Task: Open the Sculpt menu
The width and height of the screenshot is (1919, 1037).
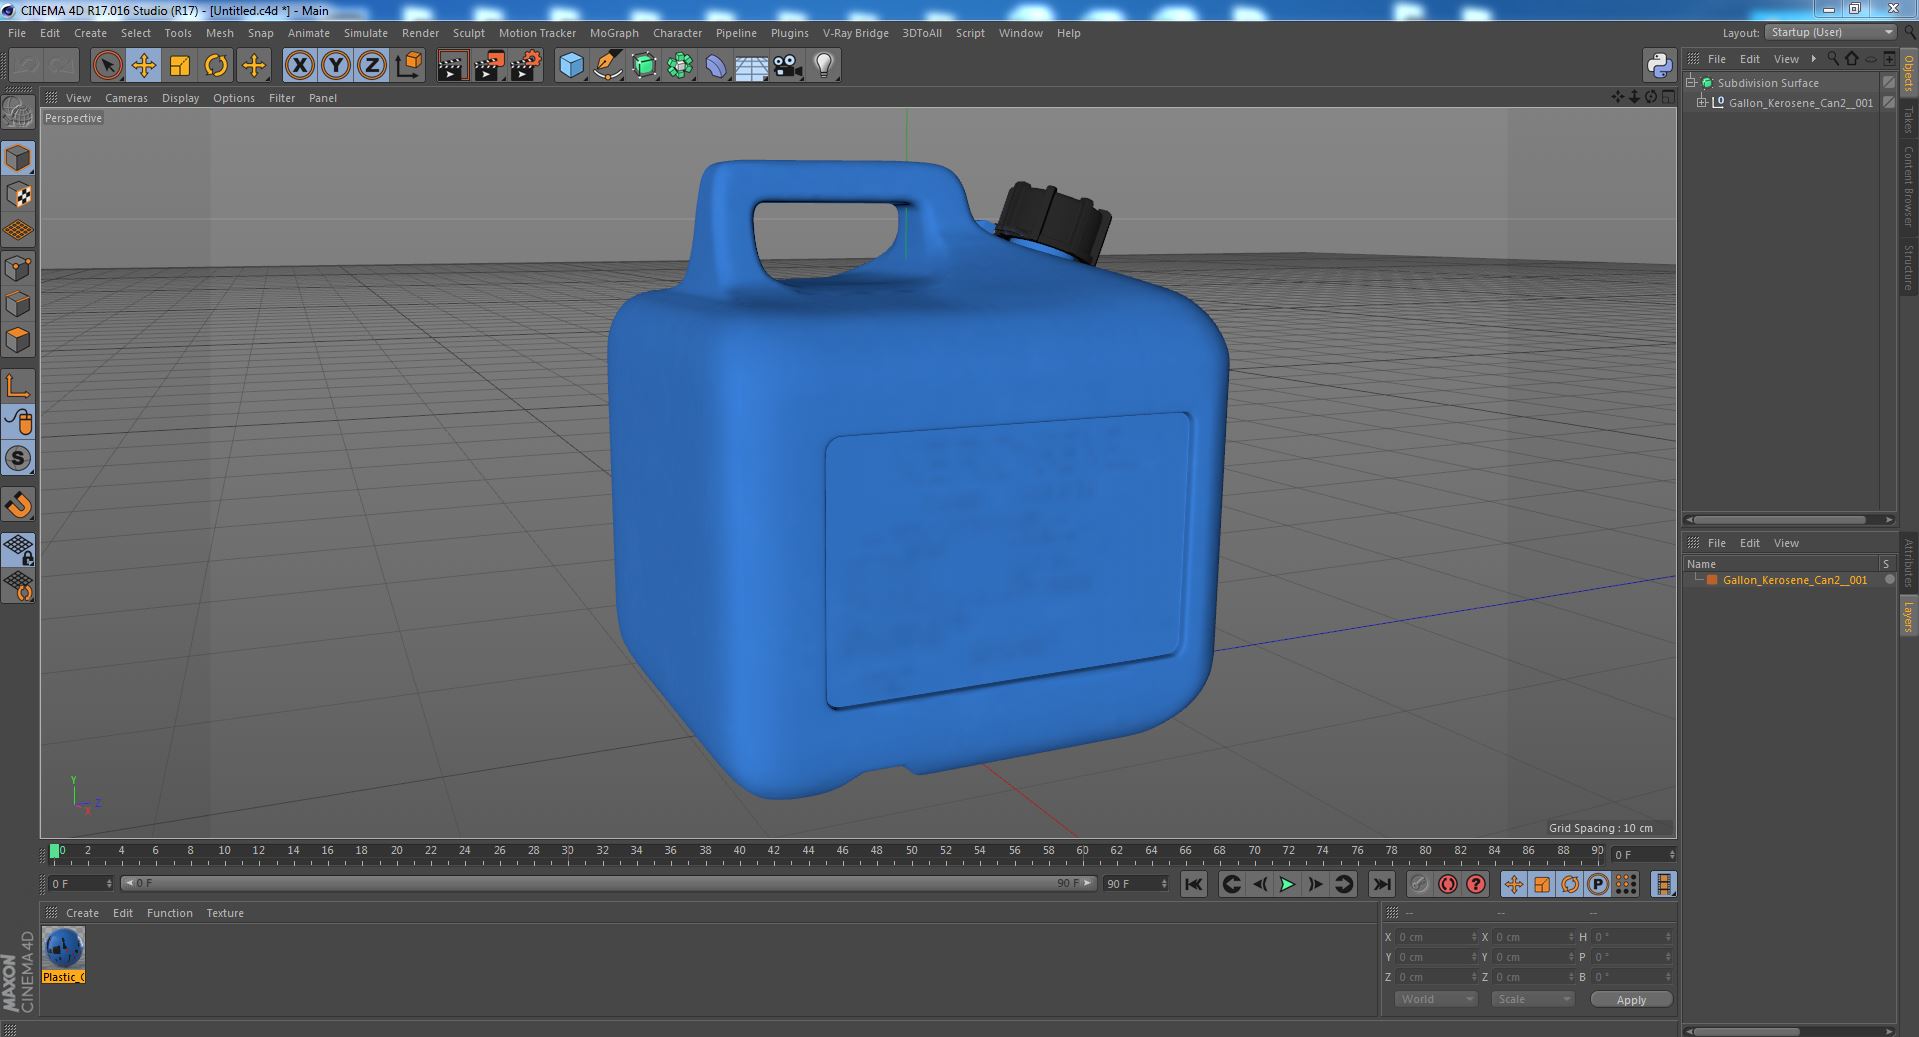Action: [468, 33]
